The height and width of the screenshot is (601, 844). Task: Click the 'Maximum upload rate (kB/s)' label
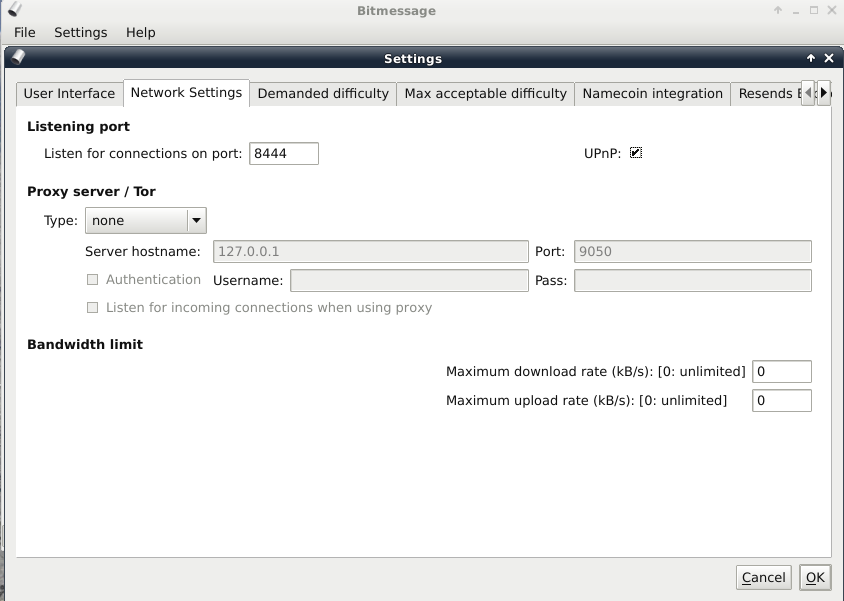click(x=586, y=400)
